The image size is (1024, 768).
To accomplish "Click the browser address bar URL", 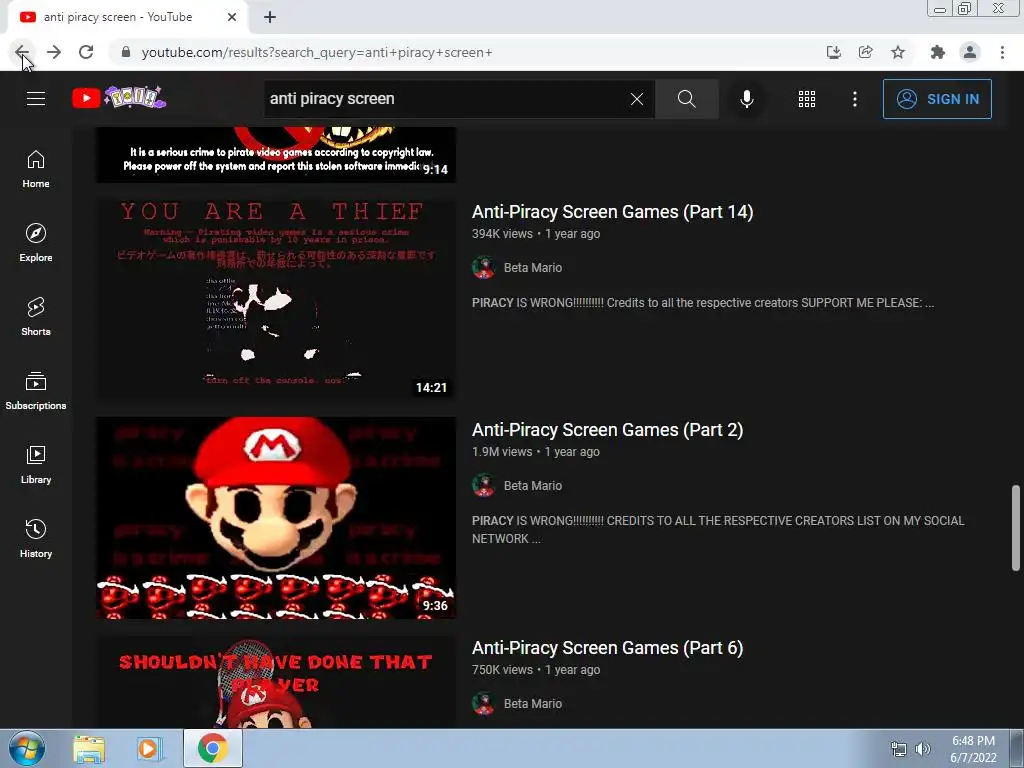I will coord(317,52).
